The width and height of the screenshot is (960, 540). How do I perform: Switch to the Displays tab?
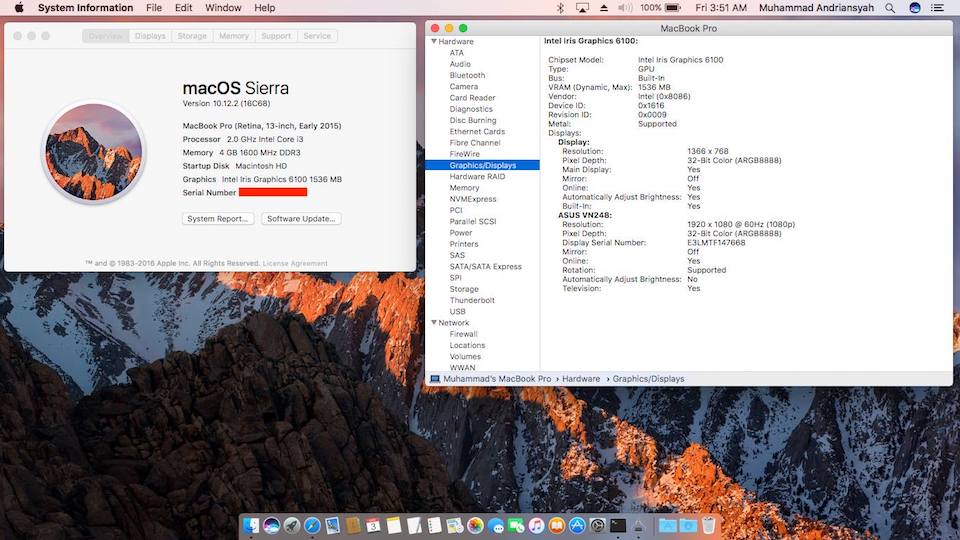click(150, 36)
